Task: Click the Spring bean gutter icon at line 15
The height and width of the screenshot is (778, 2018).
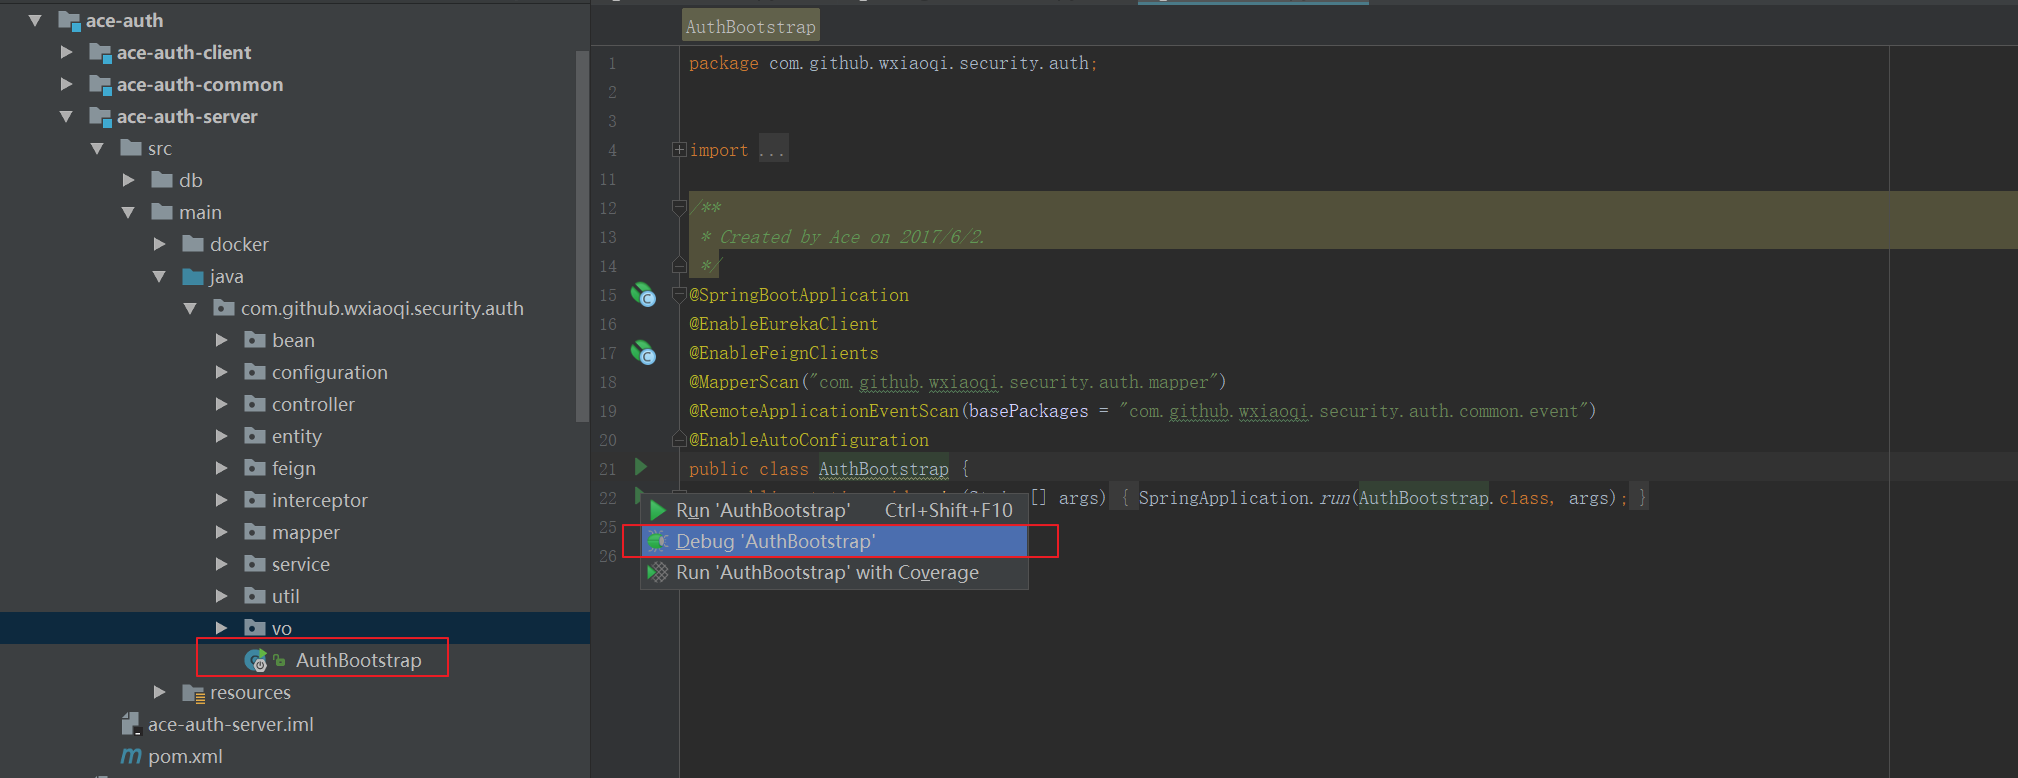Action: [643, 295]
